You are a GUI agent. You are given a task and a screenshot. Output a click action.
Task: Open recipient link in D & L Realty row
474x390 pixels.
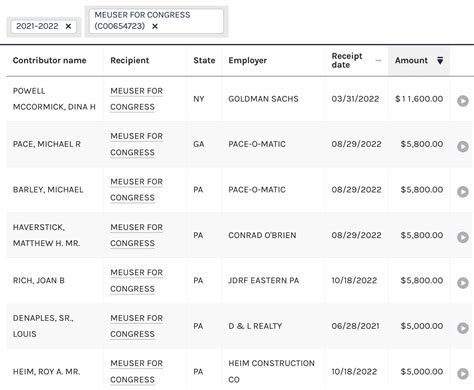point(136,326)
